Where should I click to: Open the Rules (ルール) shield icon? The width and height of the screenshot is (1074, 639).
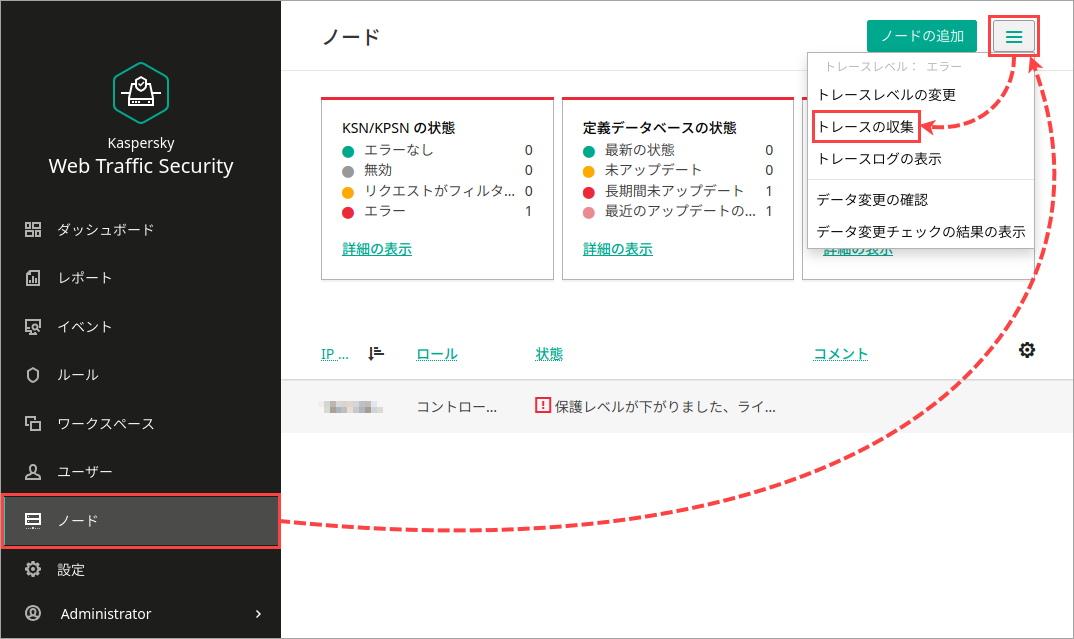[x=33, y=375]
